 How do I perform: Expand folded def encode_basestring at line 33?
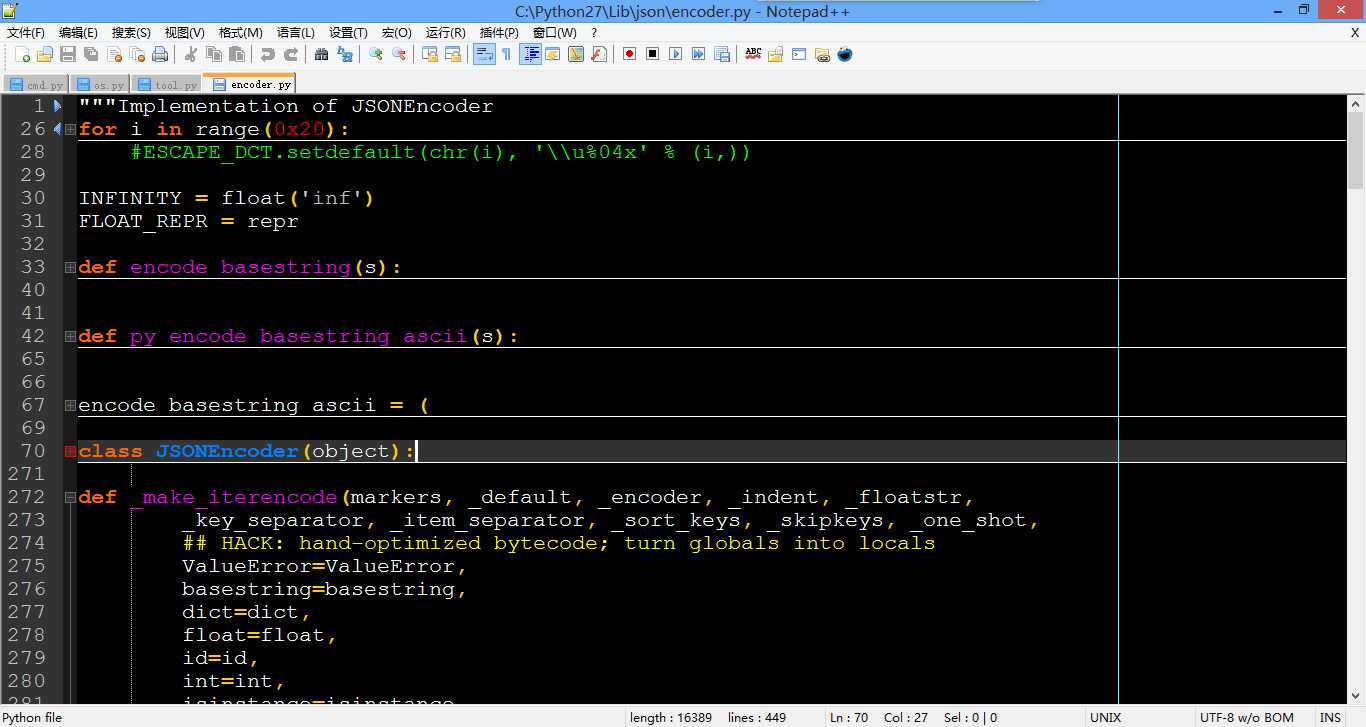point(70,267)
